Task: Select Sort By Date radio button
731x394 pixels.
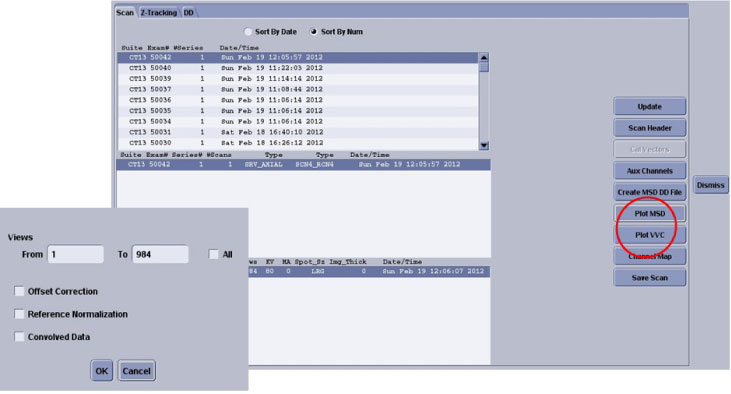Action: click(248, 32)
